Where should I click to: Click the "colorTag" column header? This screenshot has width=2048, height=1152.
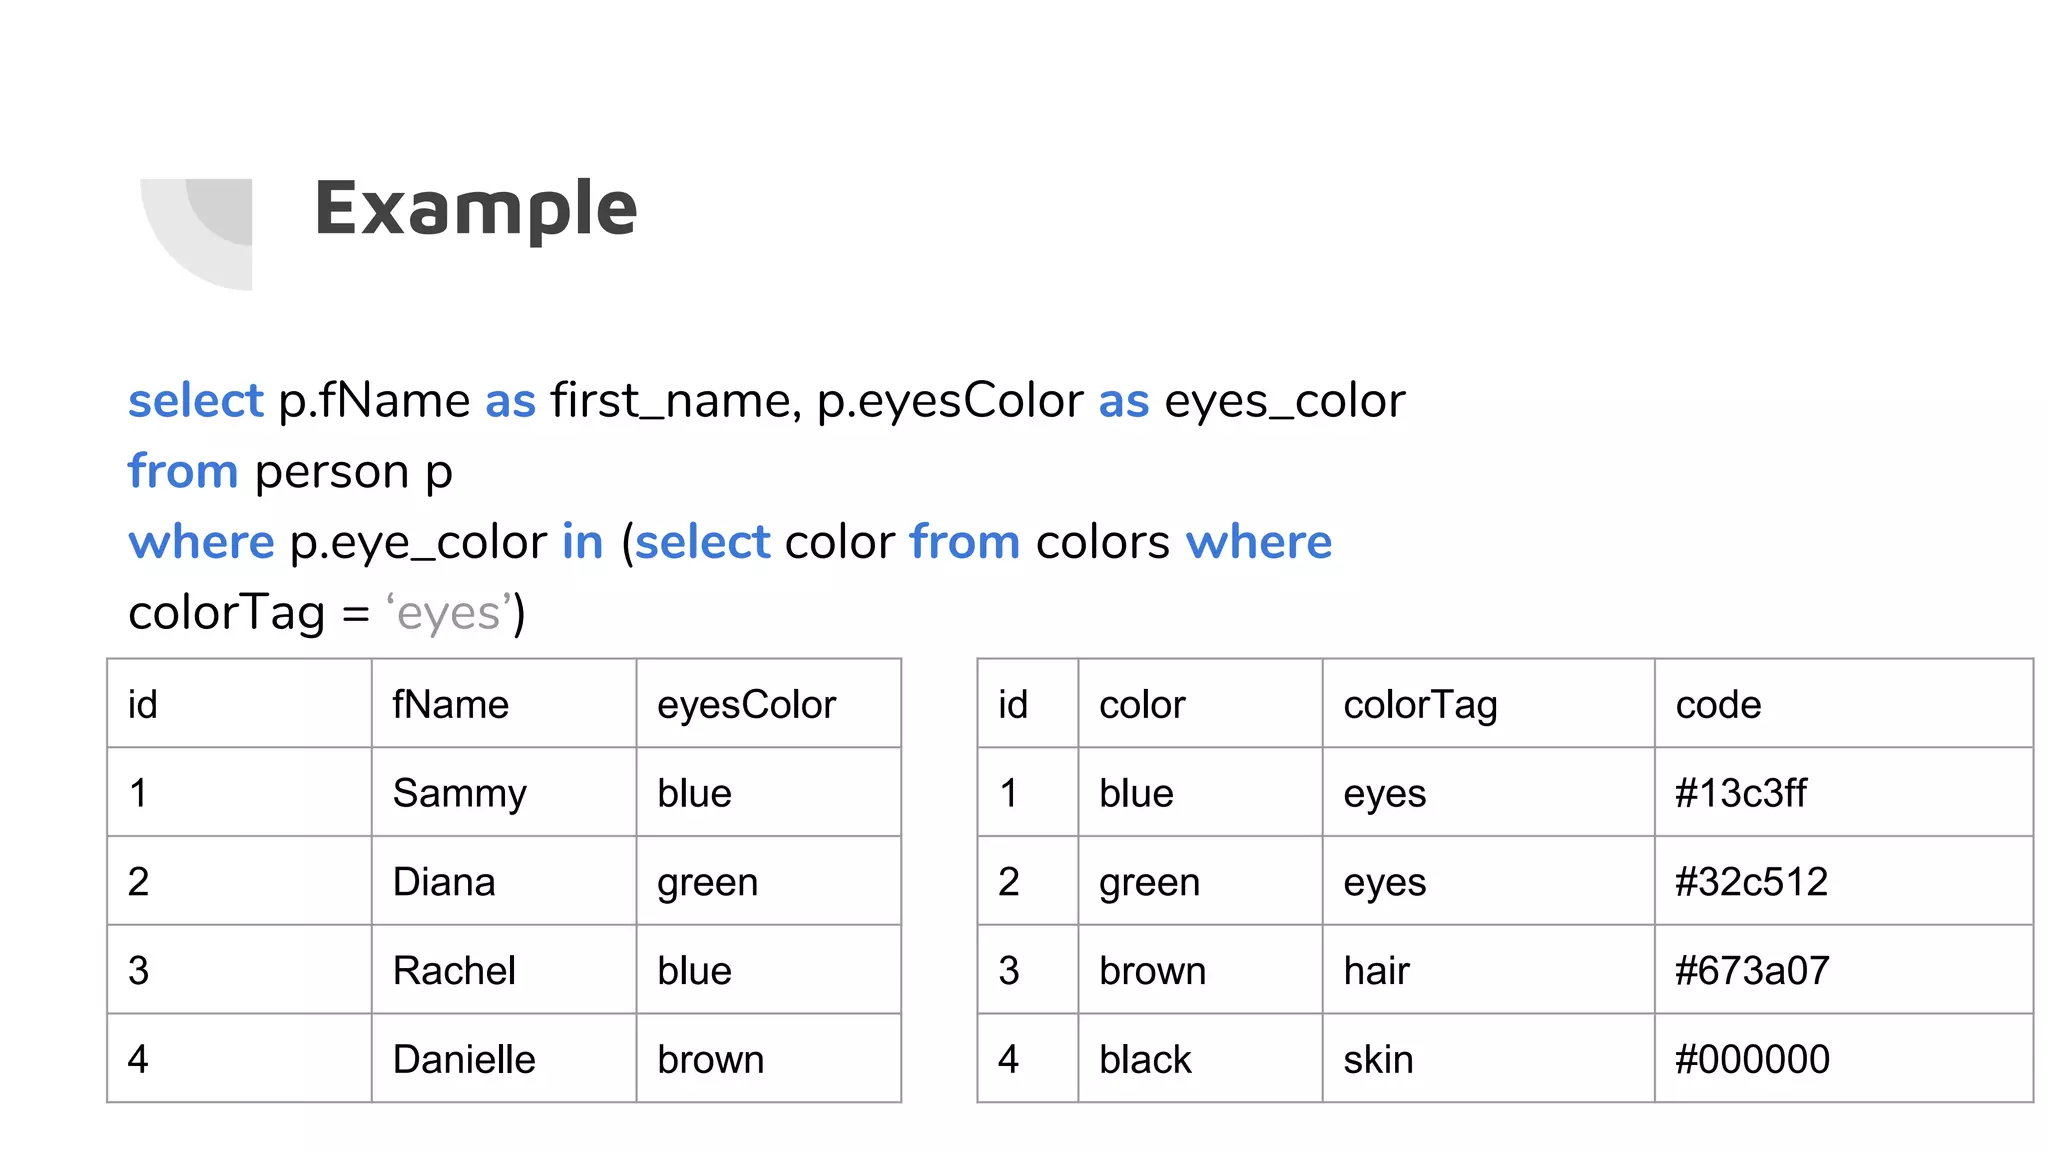(1420, 705)
